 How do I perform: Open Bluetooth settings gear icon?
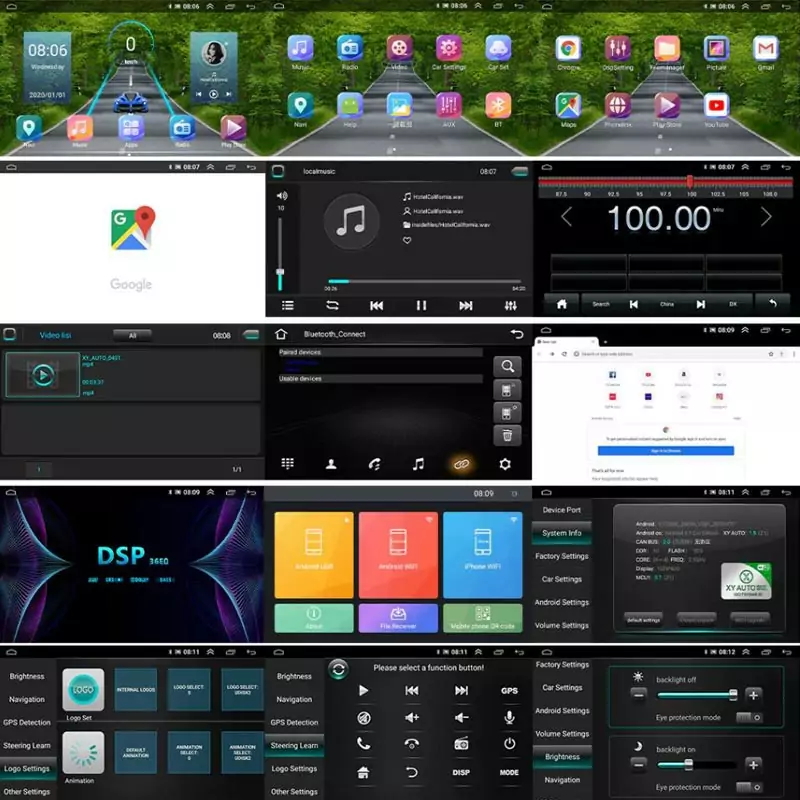pos(505,464)
